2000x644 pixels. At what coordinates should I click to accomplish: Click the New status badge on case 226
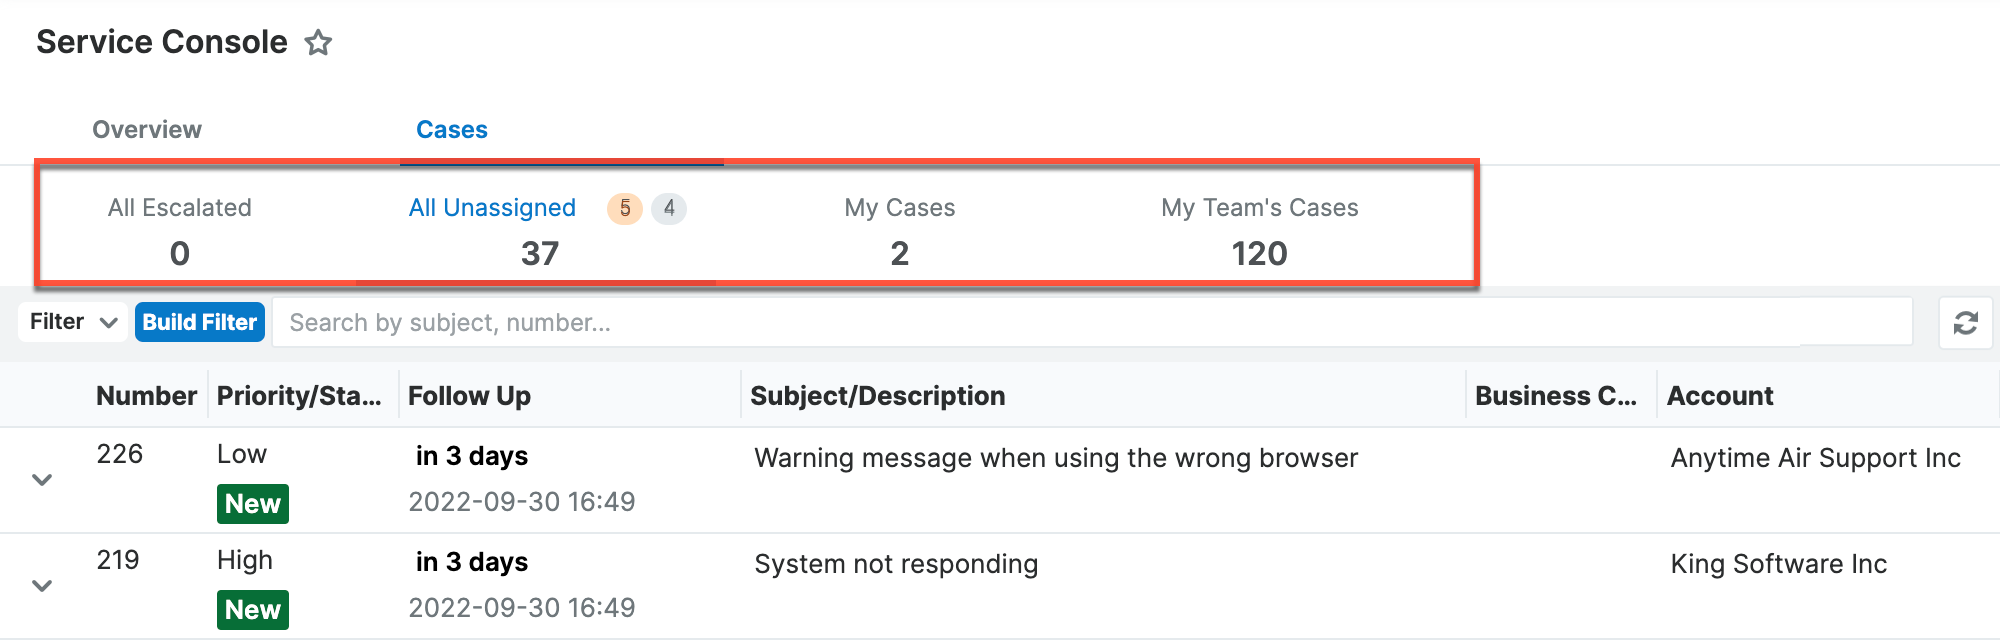pos(252,504)
